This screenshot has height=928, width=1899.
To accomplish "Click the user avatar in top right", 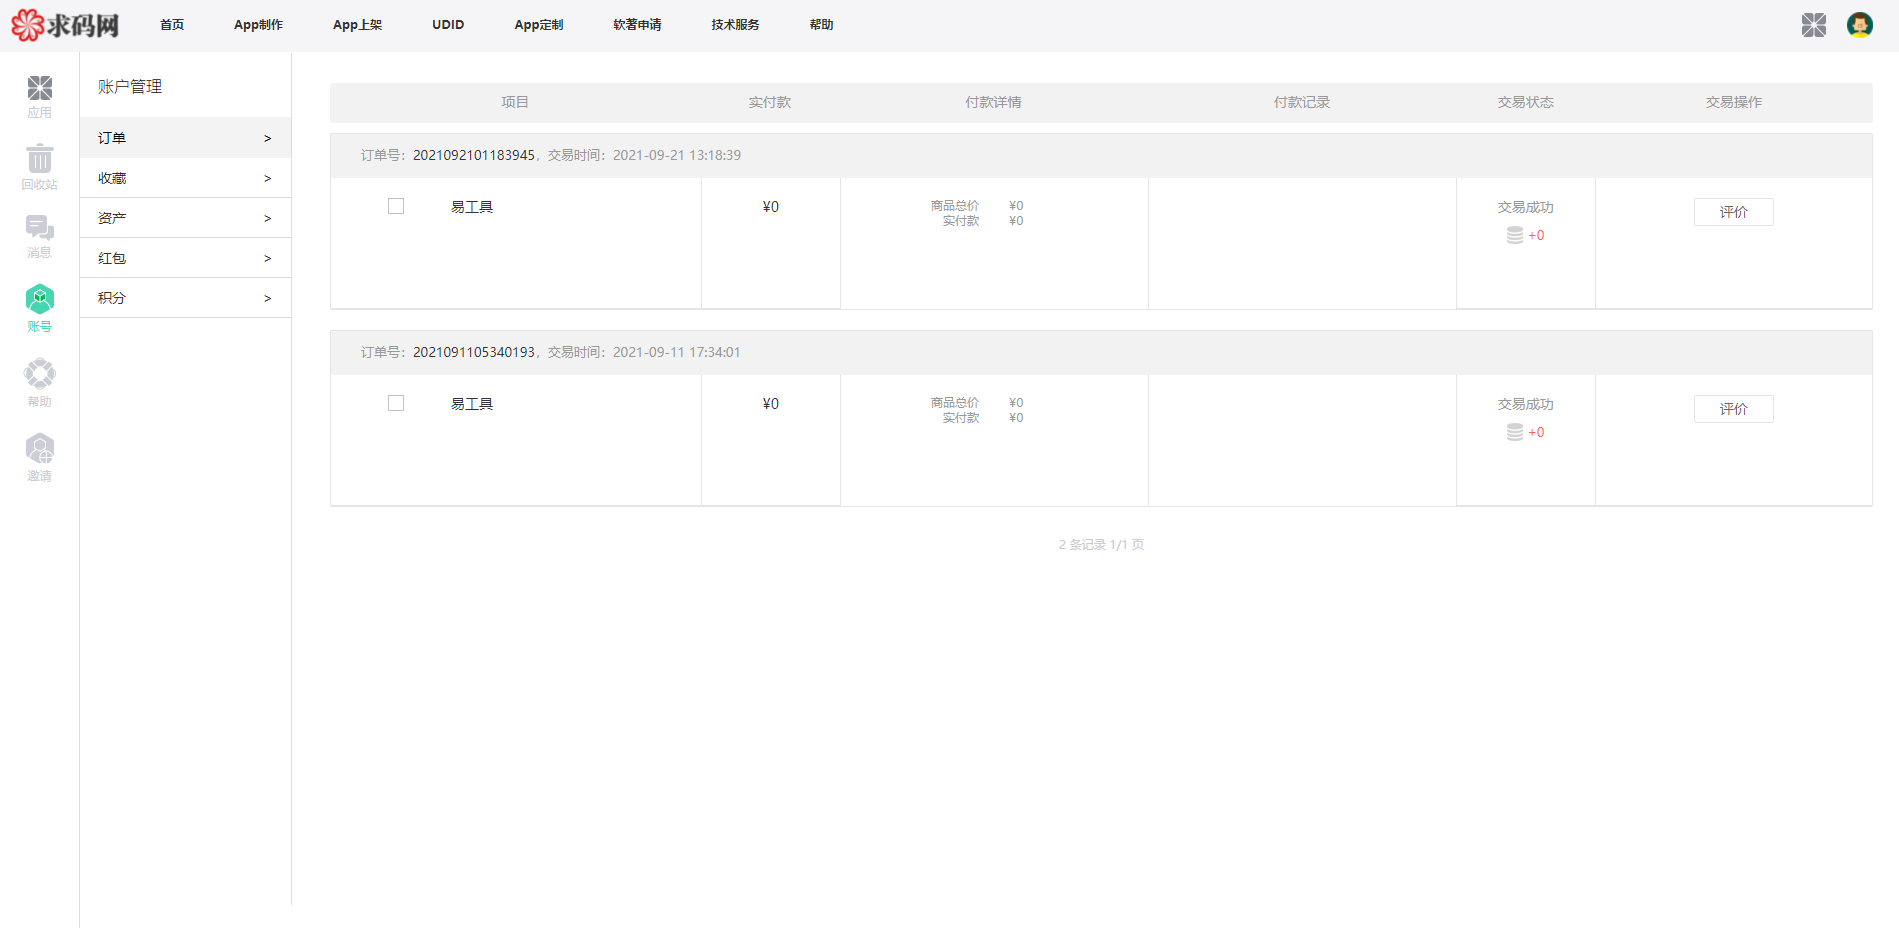I will click(1859, 25).
